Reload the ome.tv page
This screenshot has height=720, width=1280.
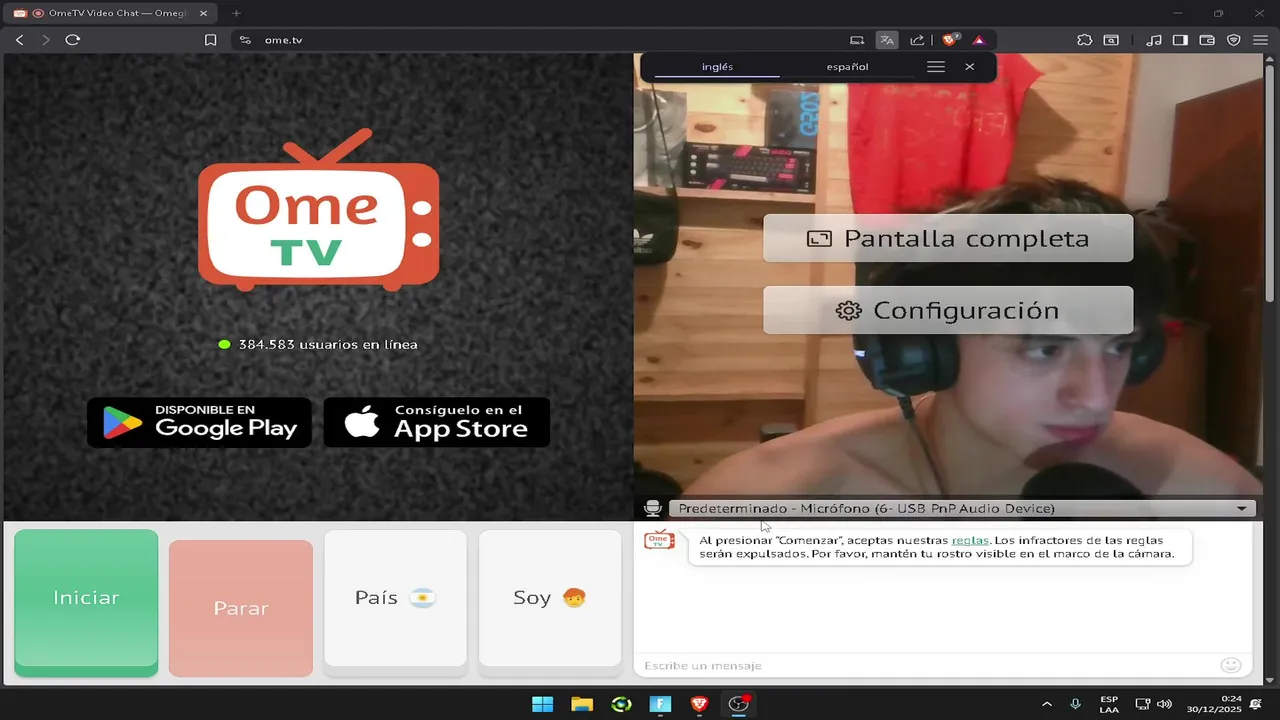(x=72, y=40)
